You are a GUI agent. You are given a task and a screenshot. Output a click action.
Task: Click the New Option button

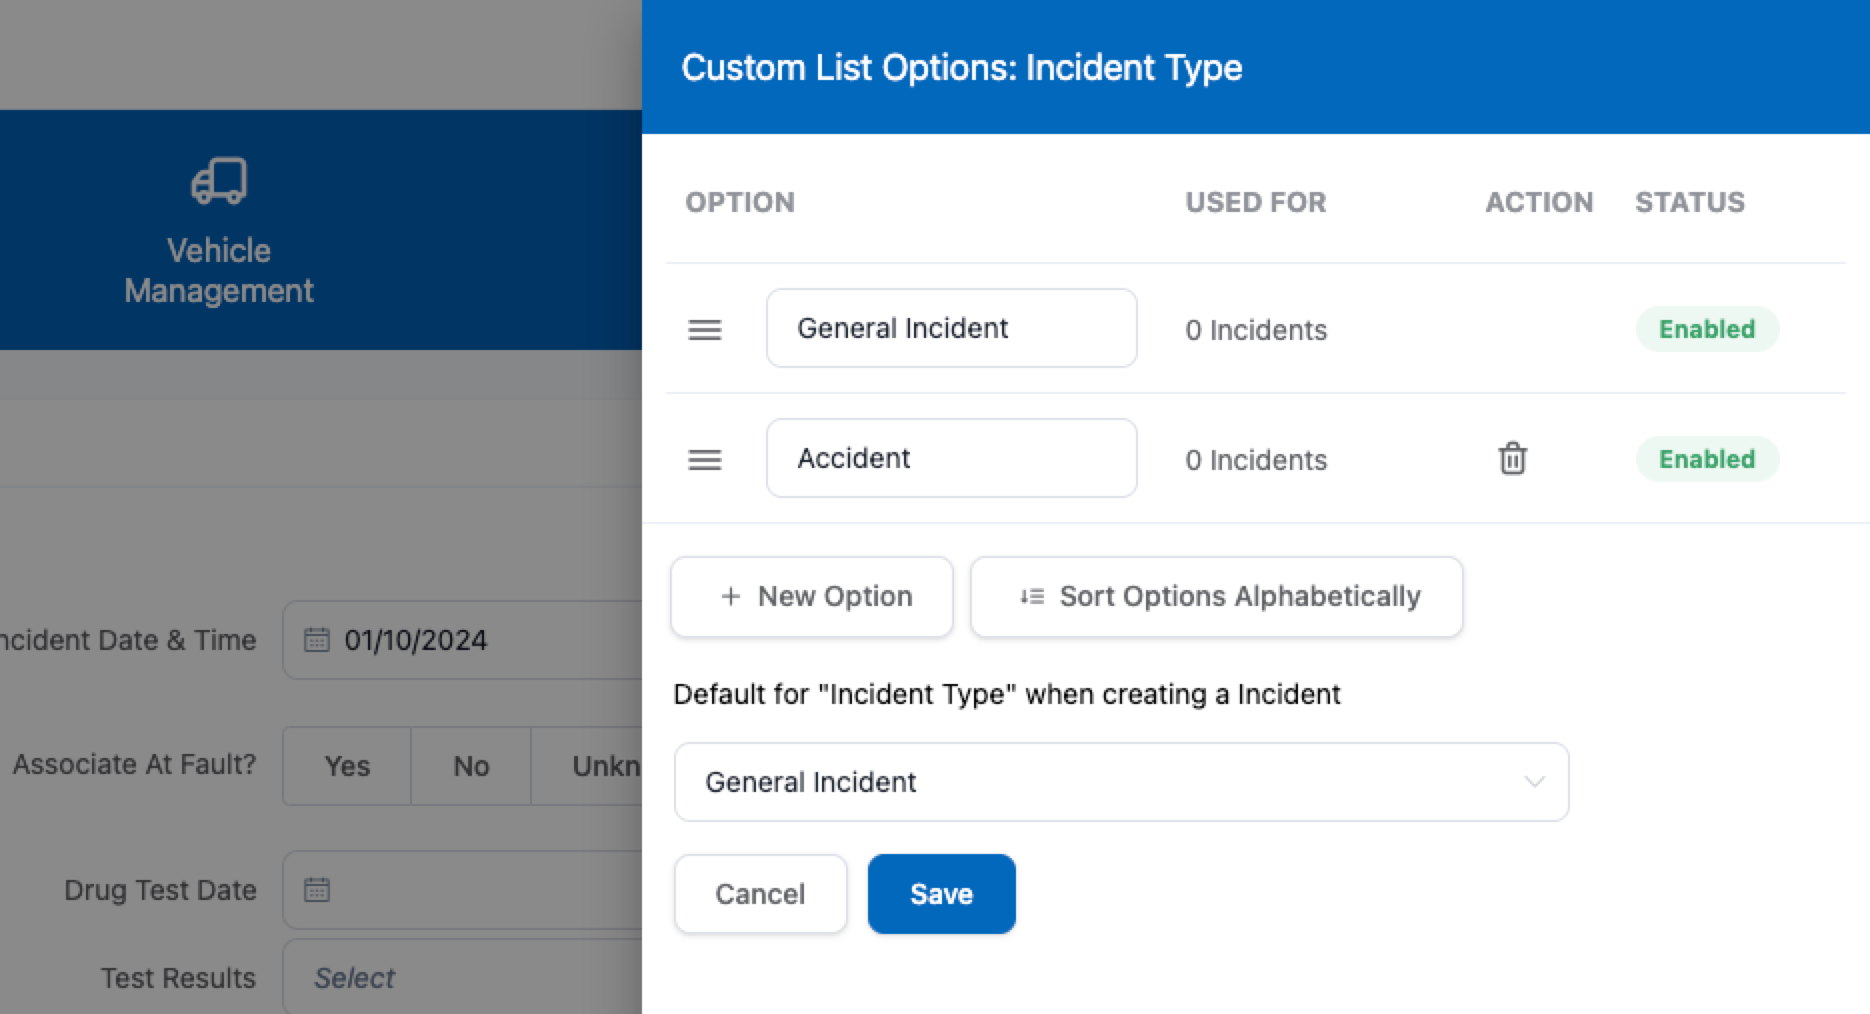[x=812, y=597]
